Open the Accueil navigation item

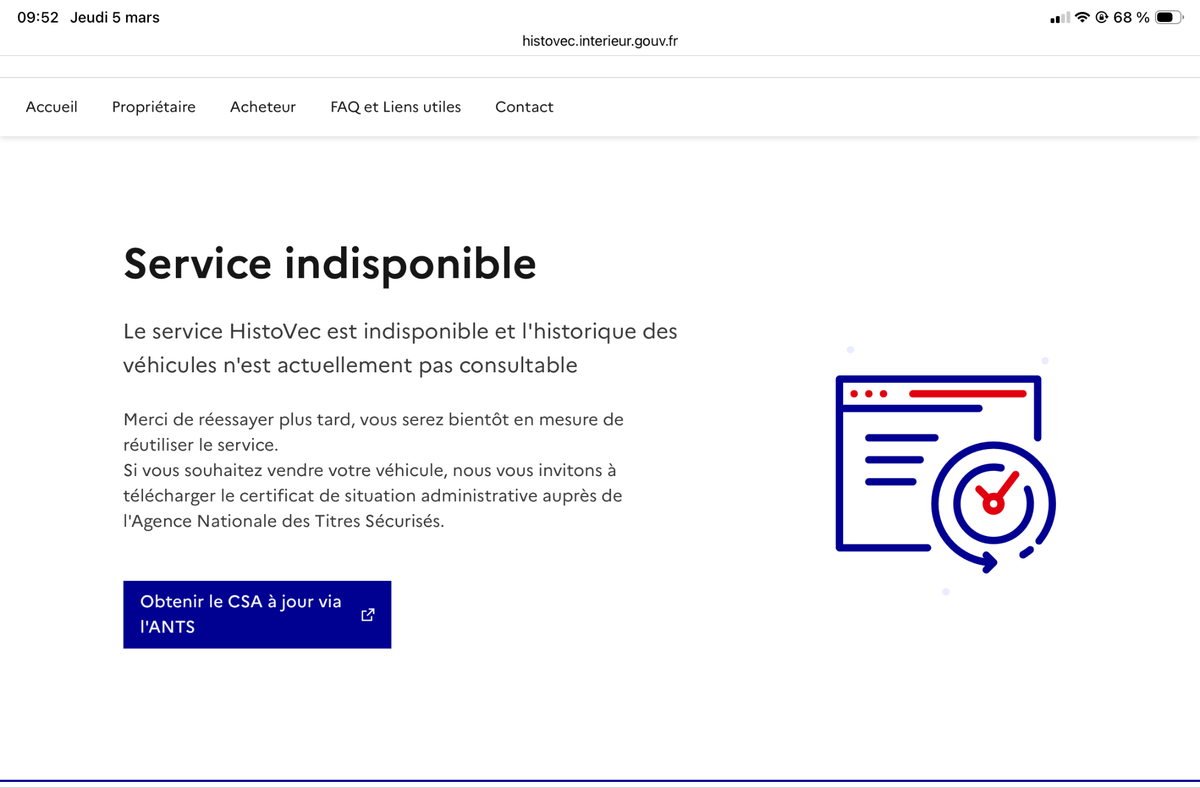[x=52, y=107]
